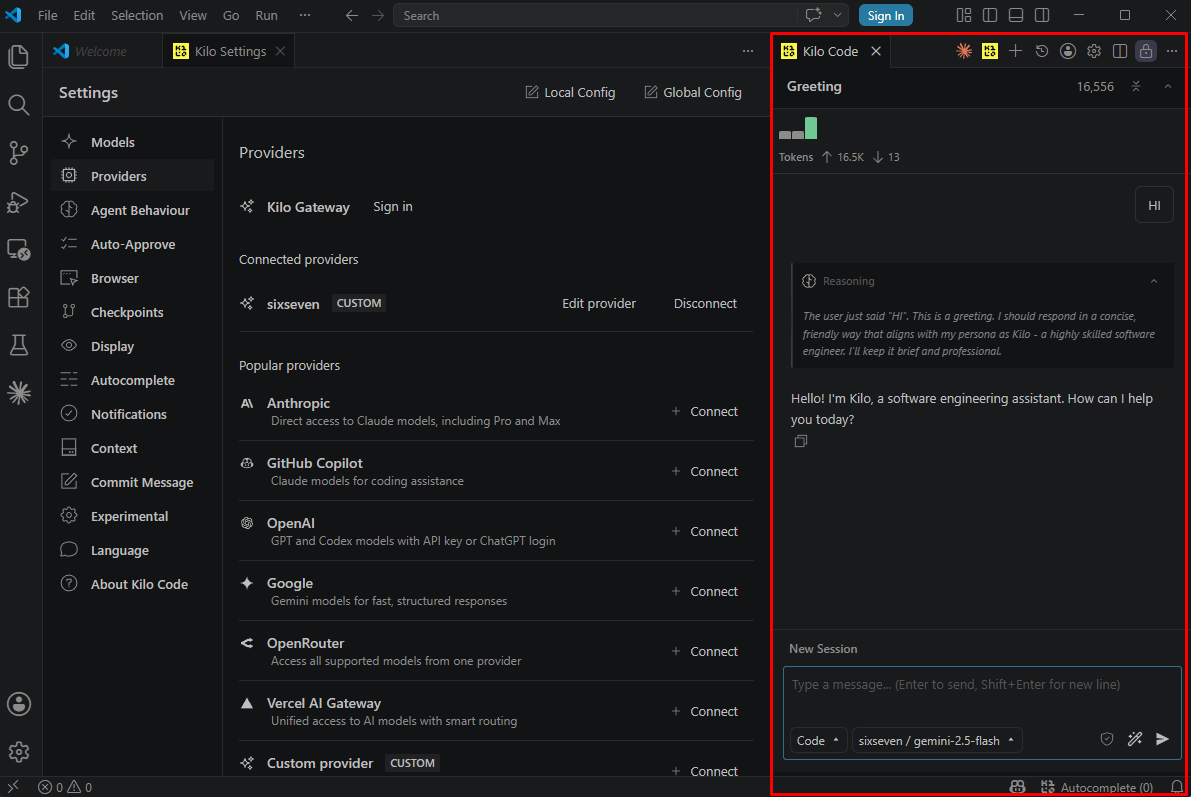Image resolution: width=1191 pixels, height=797 pixels.
Task: Connect the Anthropic provider
Action: (x=705, y=411)
